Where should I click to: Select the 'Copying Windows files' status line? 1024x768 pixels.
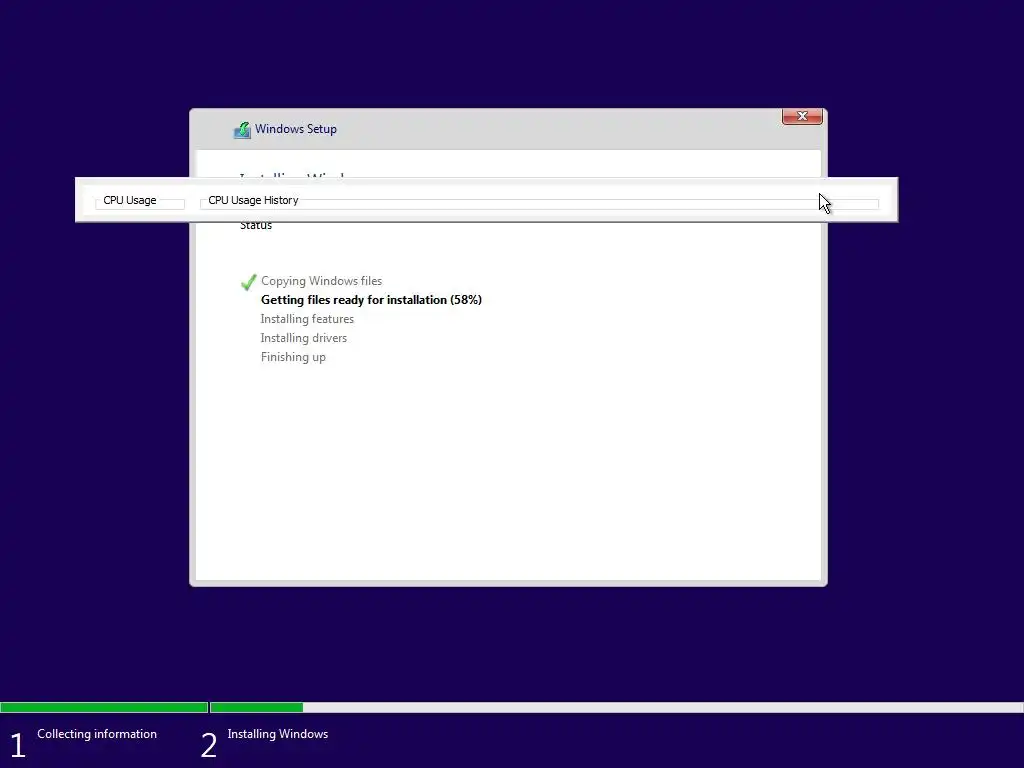[321, 281]
